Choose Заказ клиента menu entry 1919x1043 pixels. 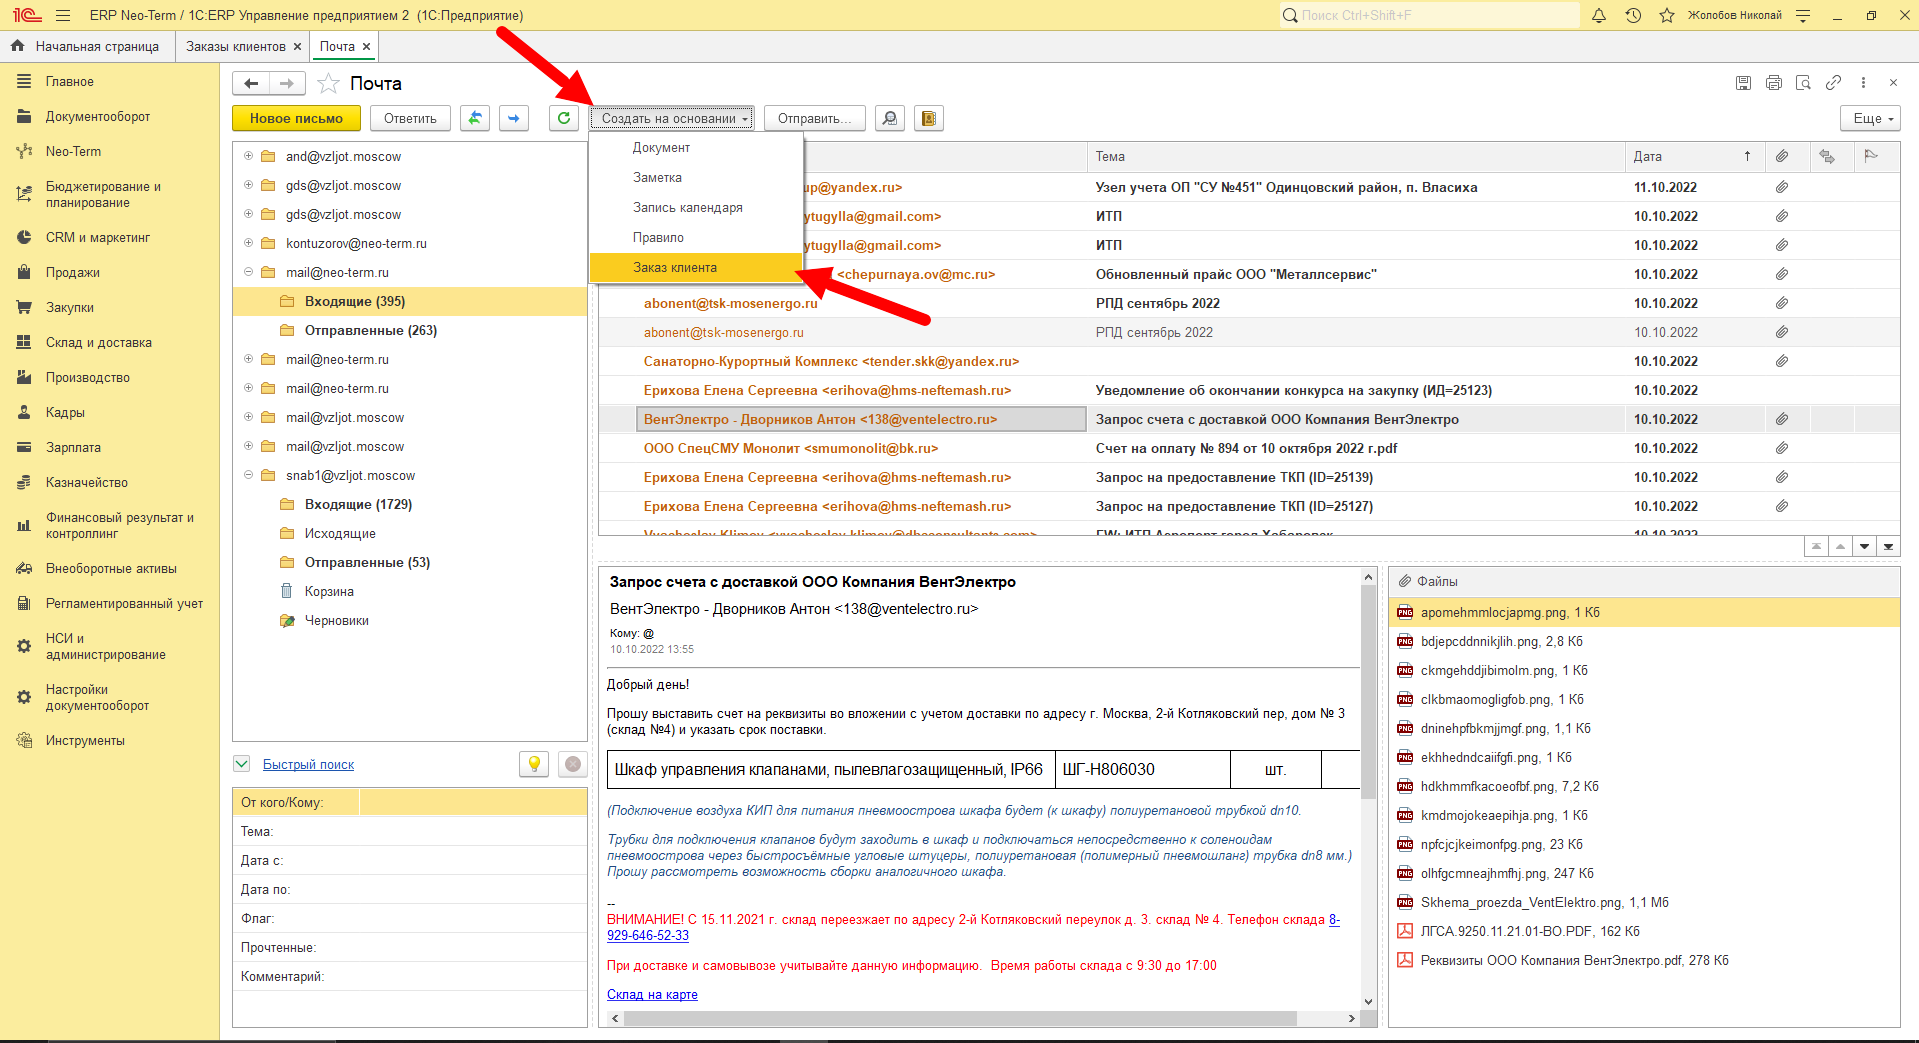[696, 267]
